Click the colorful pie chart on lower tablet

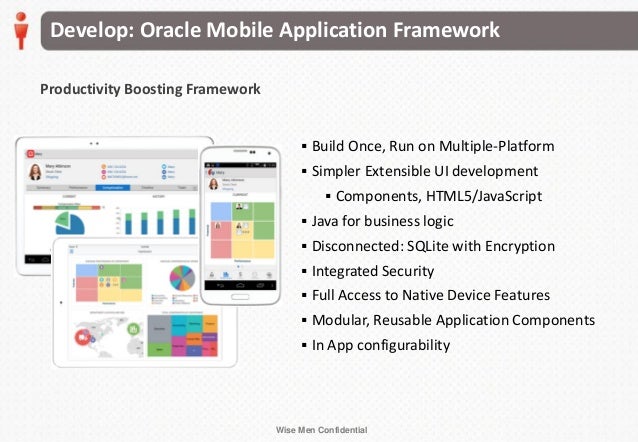[x=182, y=278]
